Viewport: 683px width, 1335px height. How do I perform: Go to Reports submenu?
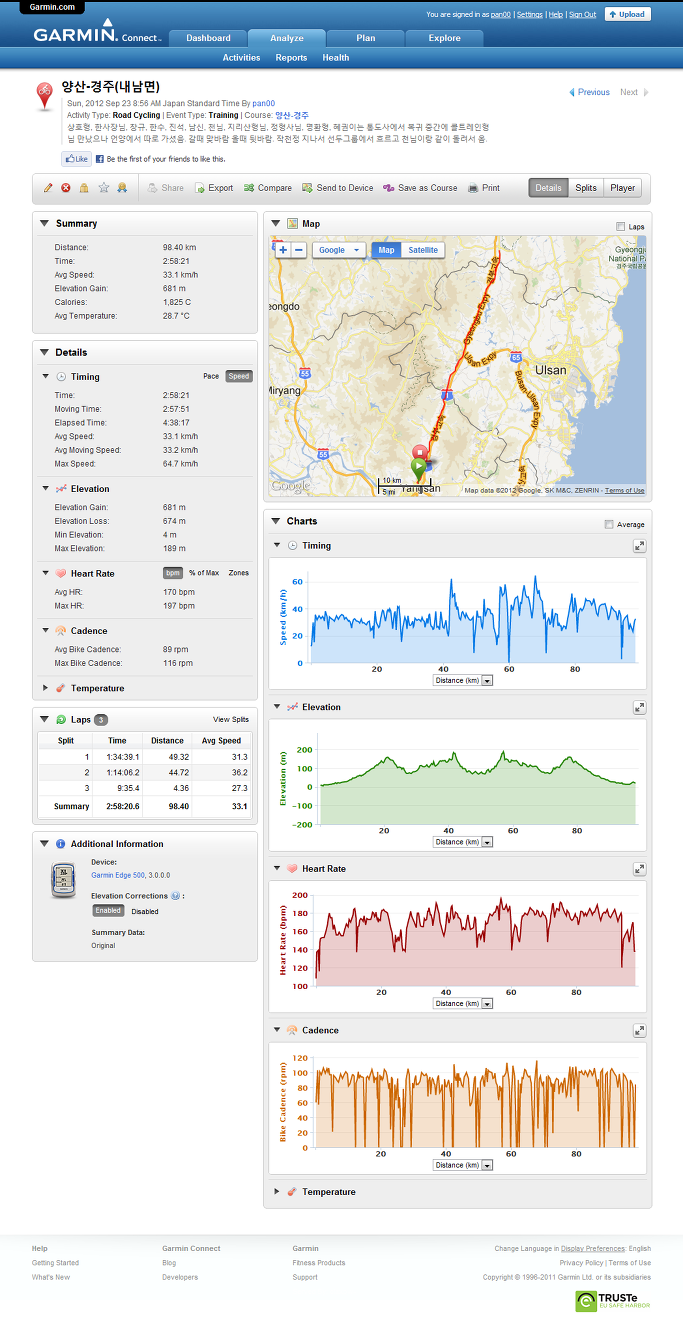click(x=291, y=58)
